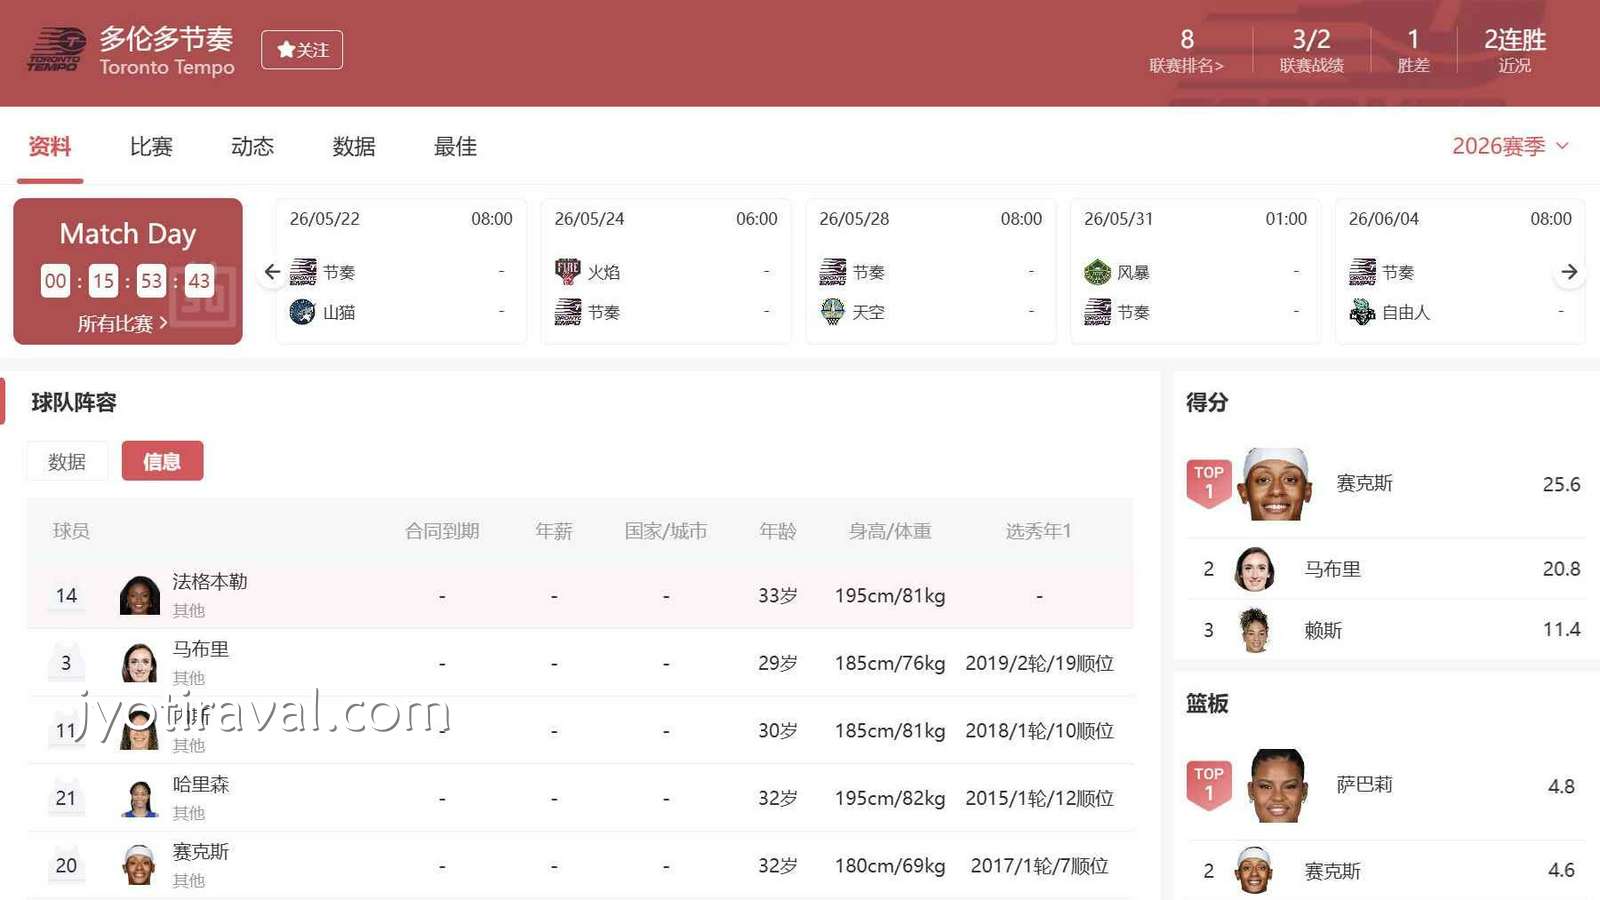Screen dimensions: 1600x900
Task: Switch to the 资料 tab
Action: [50, 147]
